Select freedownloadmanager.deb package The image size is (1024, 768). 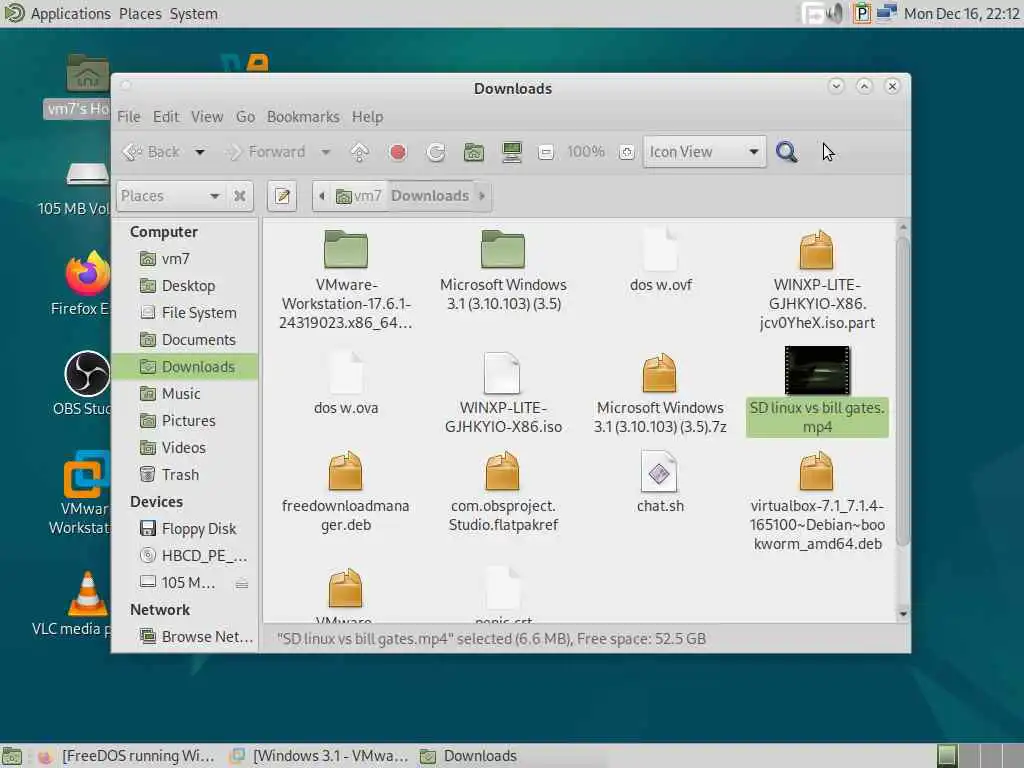click(345, 492)
